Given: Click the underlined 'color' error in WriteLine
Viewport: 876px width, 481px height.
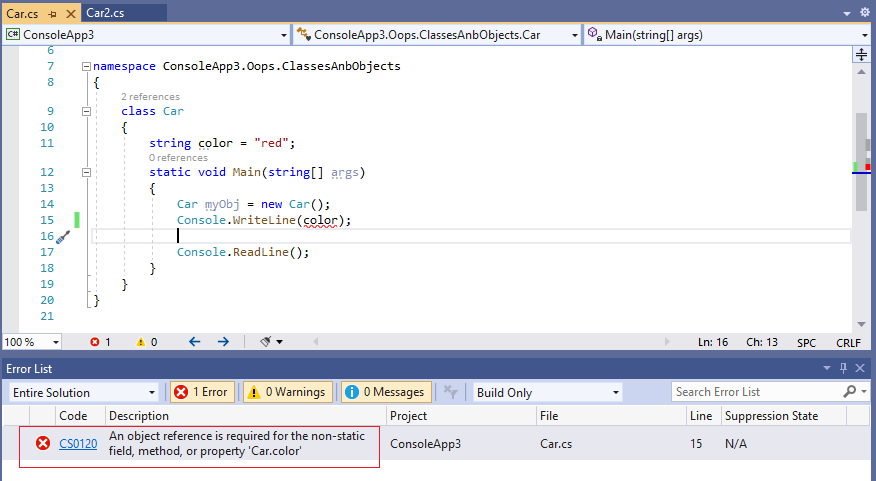Looking at the screenshot, I should 320,221.
